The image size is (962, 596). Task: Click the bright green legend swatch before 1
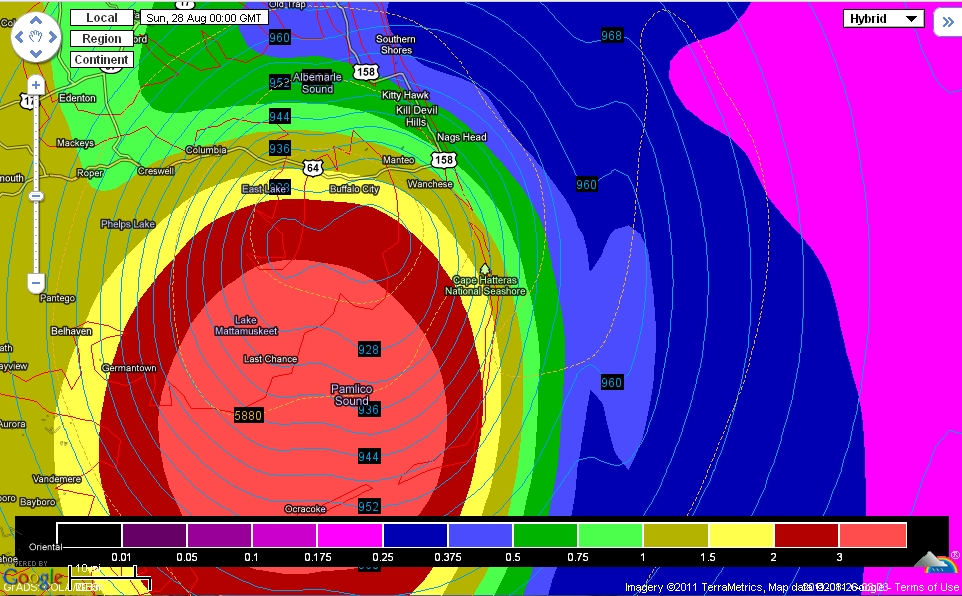610,535
